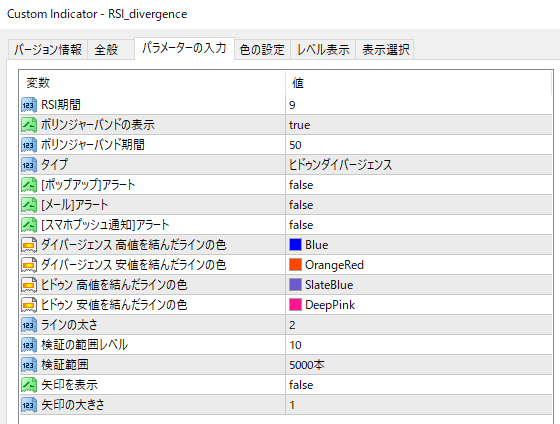The image size is (560, 424).
Task: Click the icon beside タイプ parameter
Action: [29, 165]
